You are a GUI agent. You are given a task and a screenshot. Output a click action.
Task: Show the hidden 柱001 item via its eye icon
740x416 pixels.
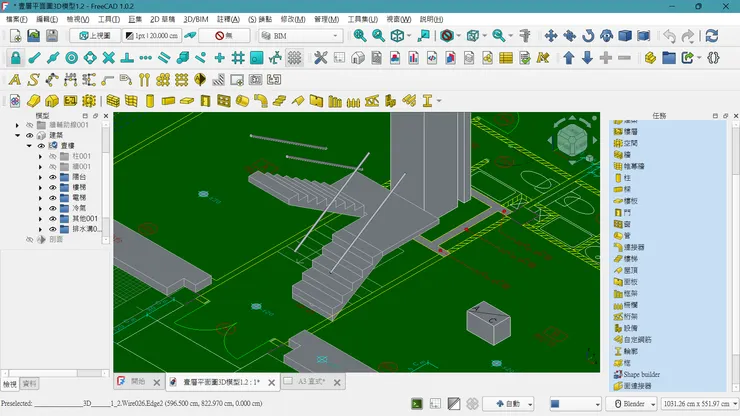[52, 156]
